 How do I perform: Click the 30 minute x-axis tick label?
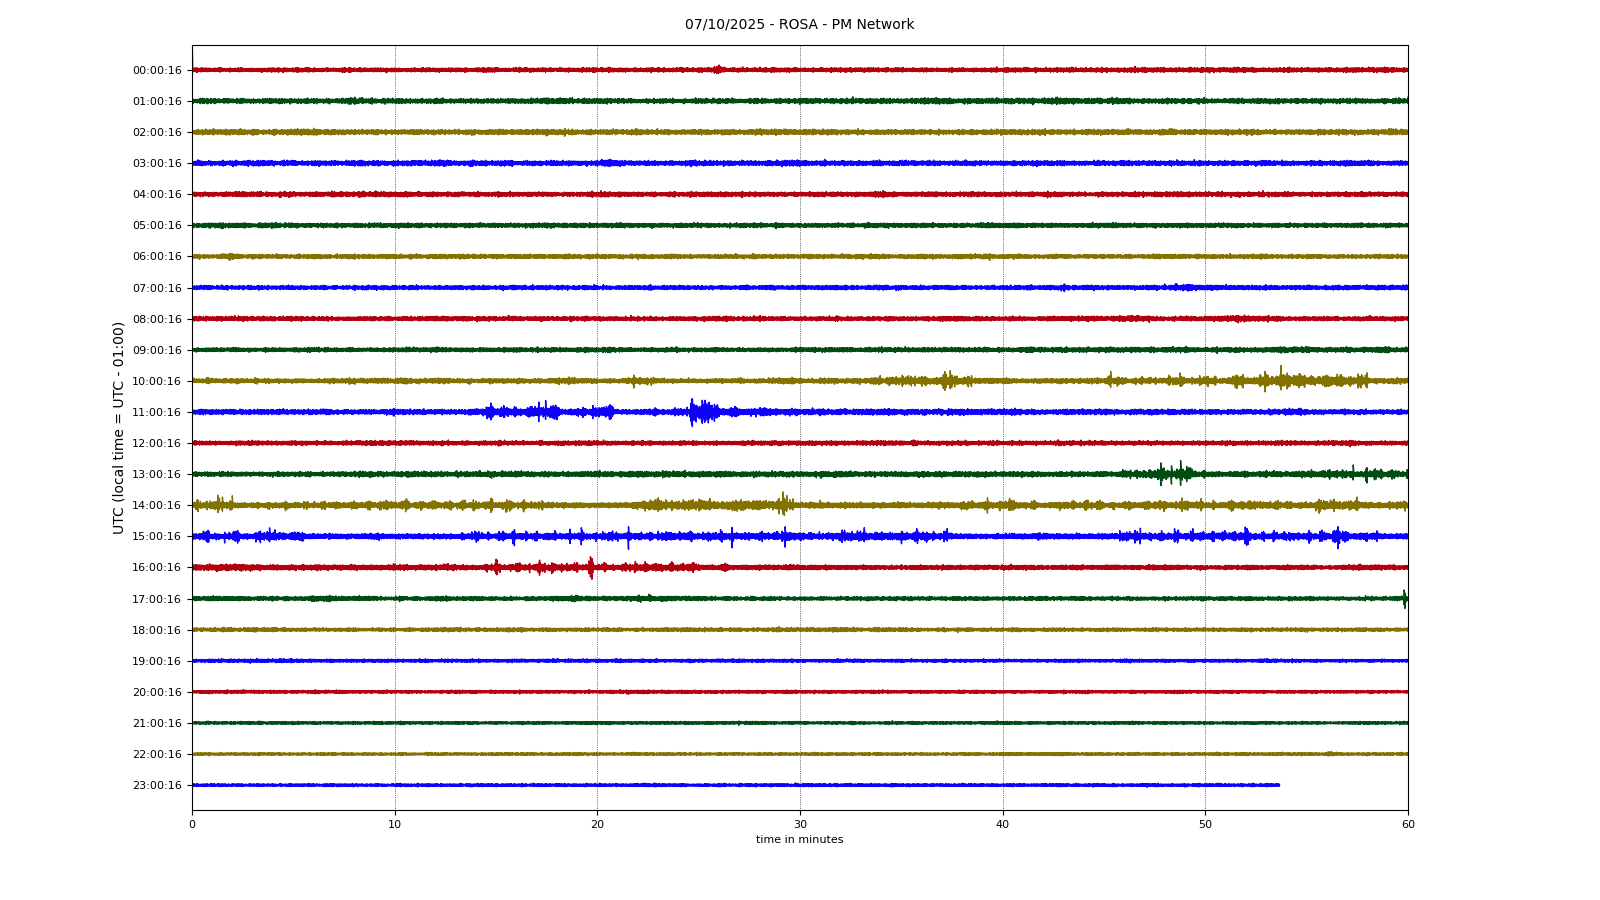[x=800, y=824]
